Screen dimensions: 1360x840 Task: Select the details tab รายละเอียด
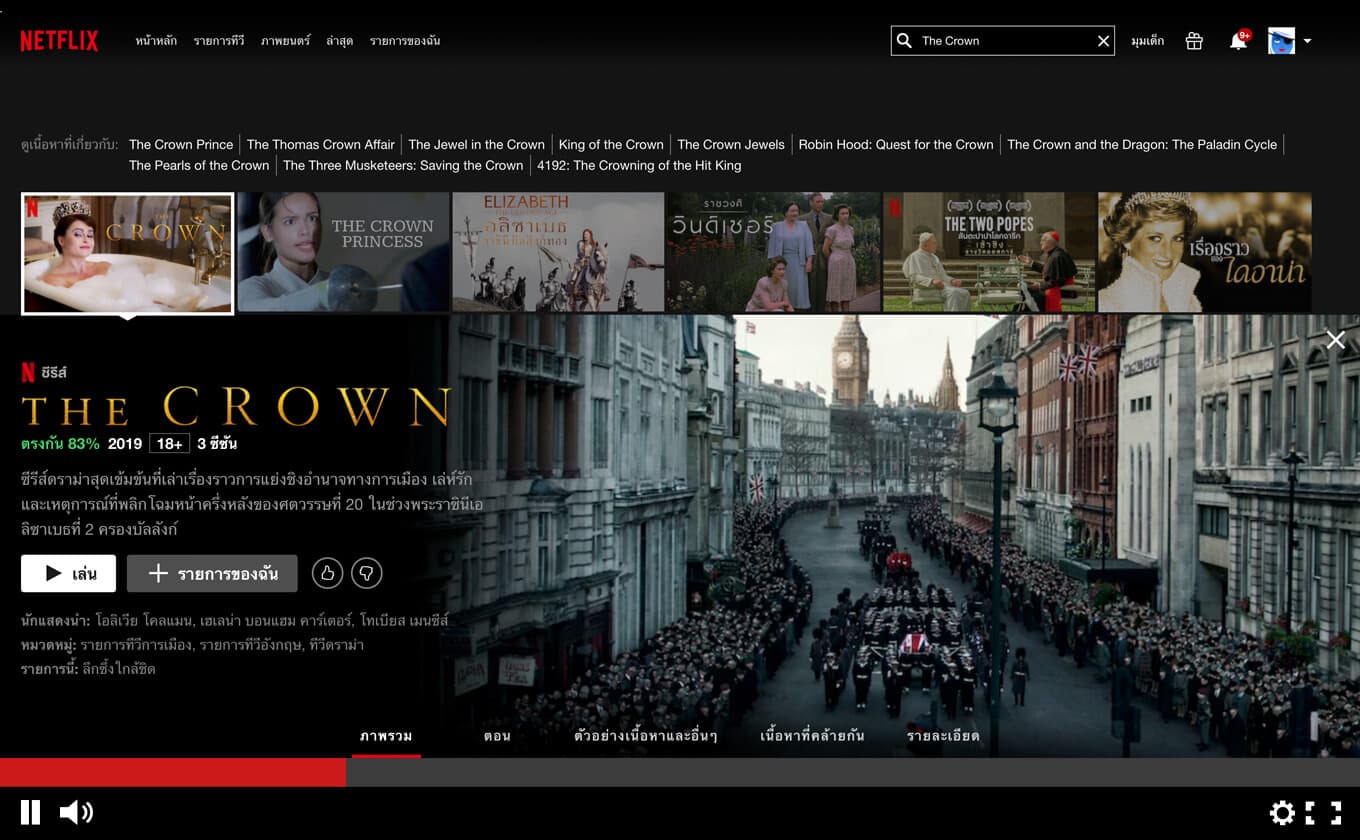943,736
